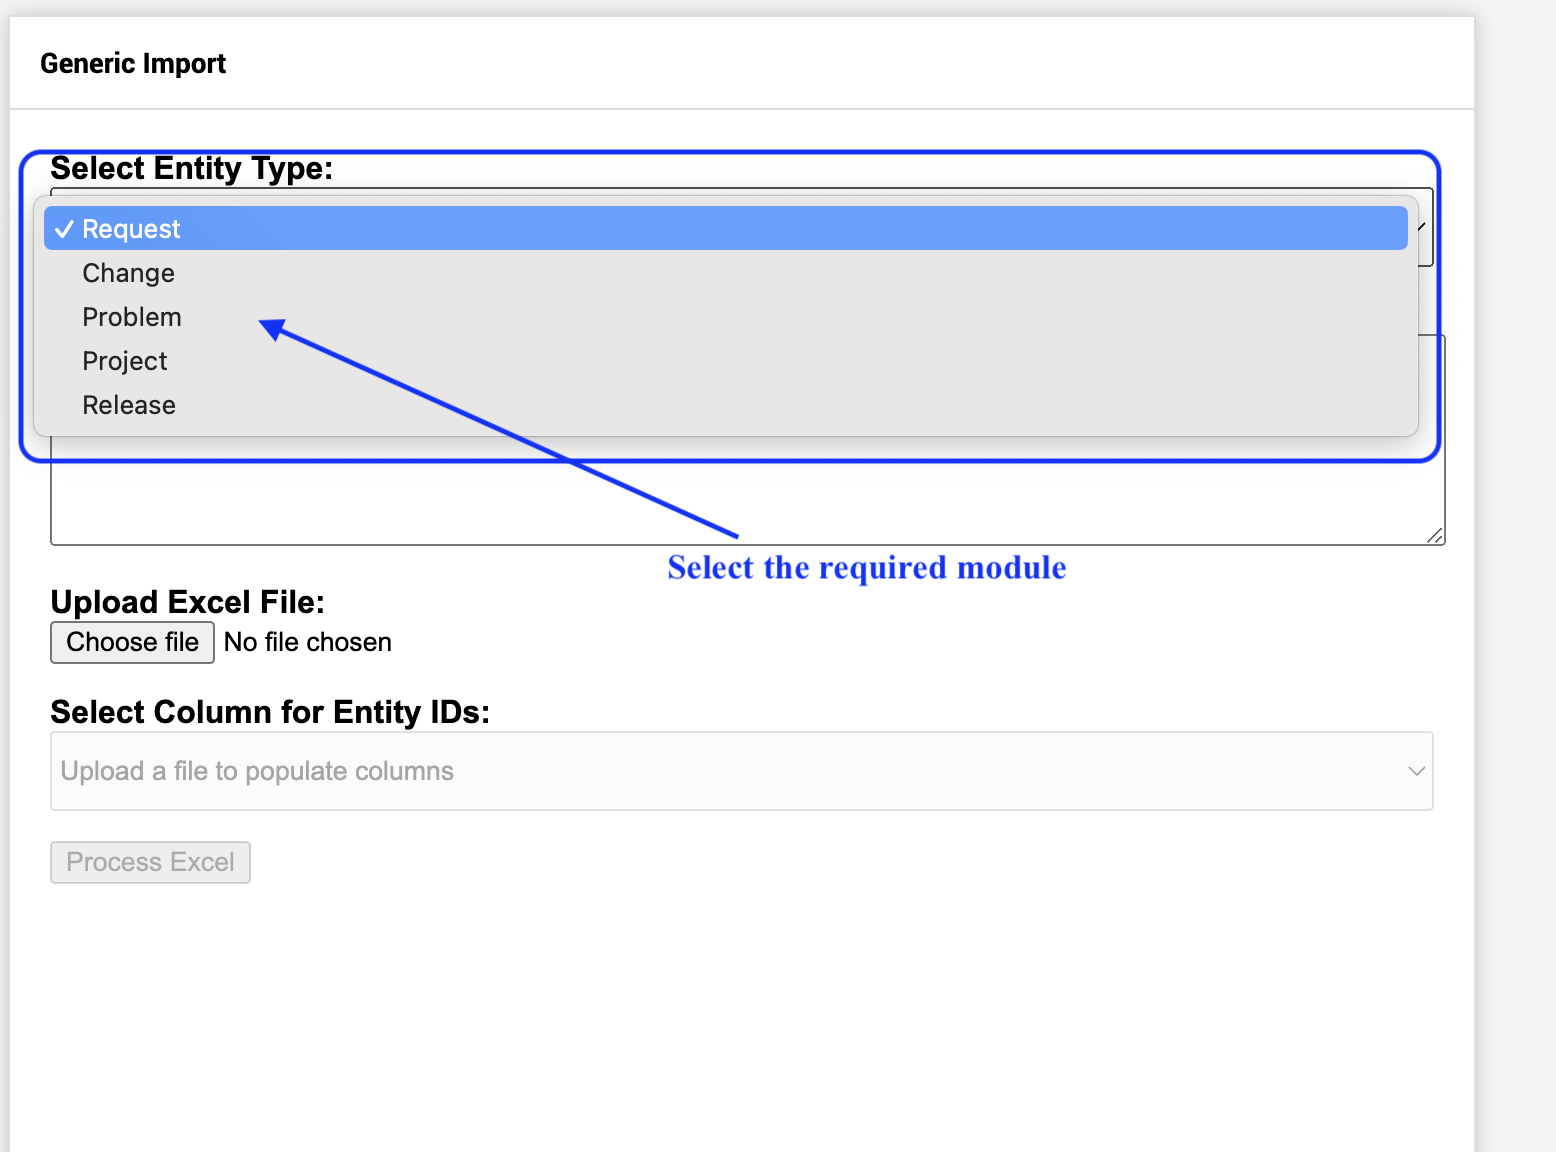This screenshot has height=1152, width=1556.
Task: Click the 'Select the required module' annotation
Action: click(x=866, y=568)
